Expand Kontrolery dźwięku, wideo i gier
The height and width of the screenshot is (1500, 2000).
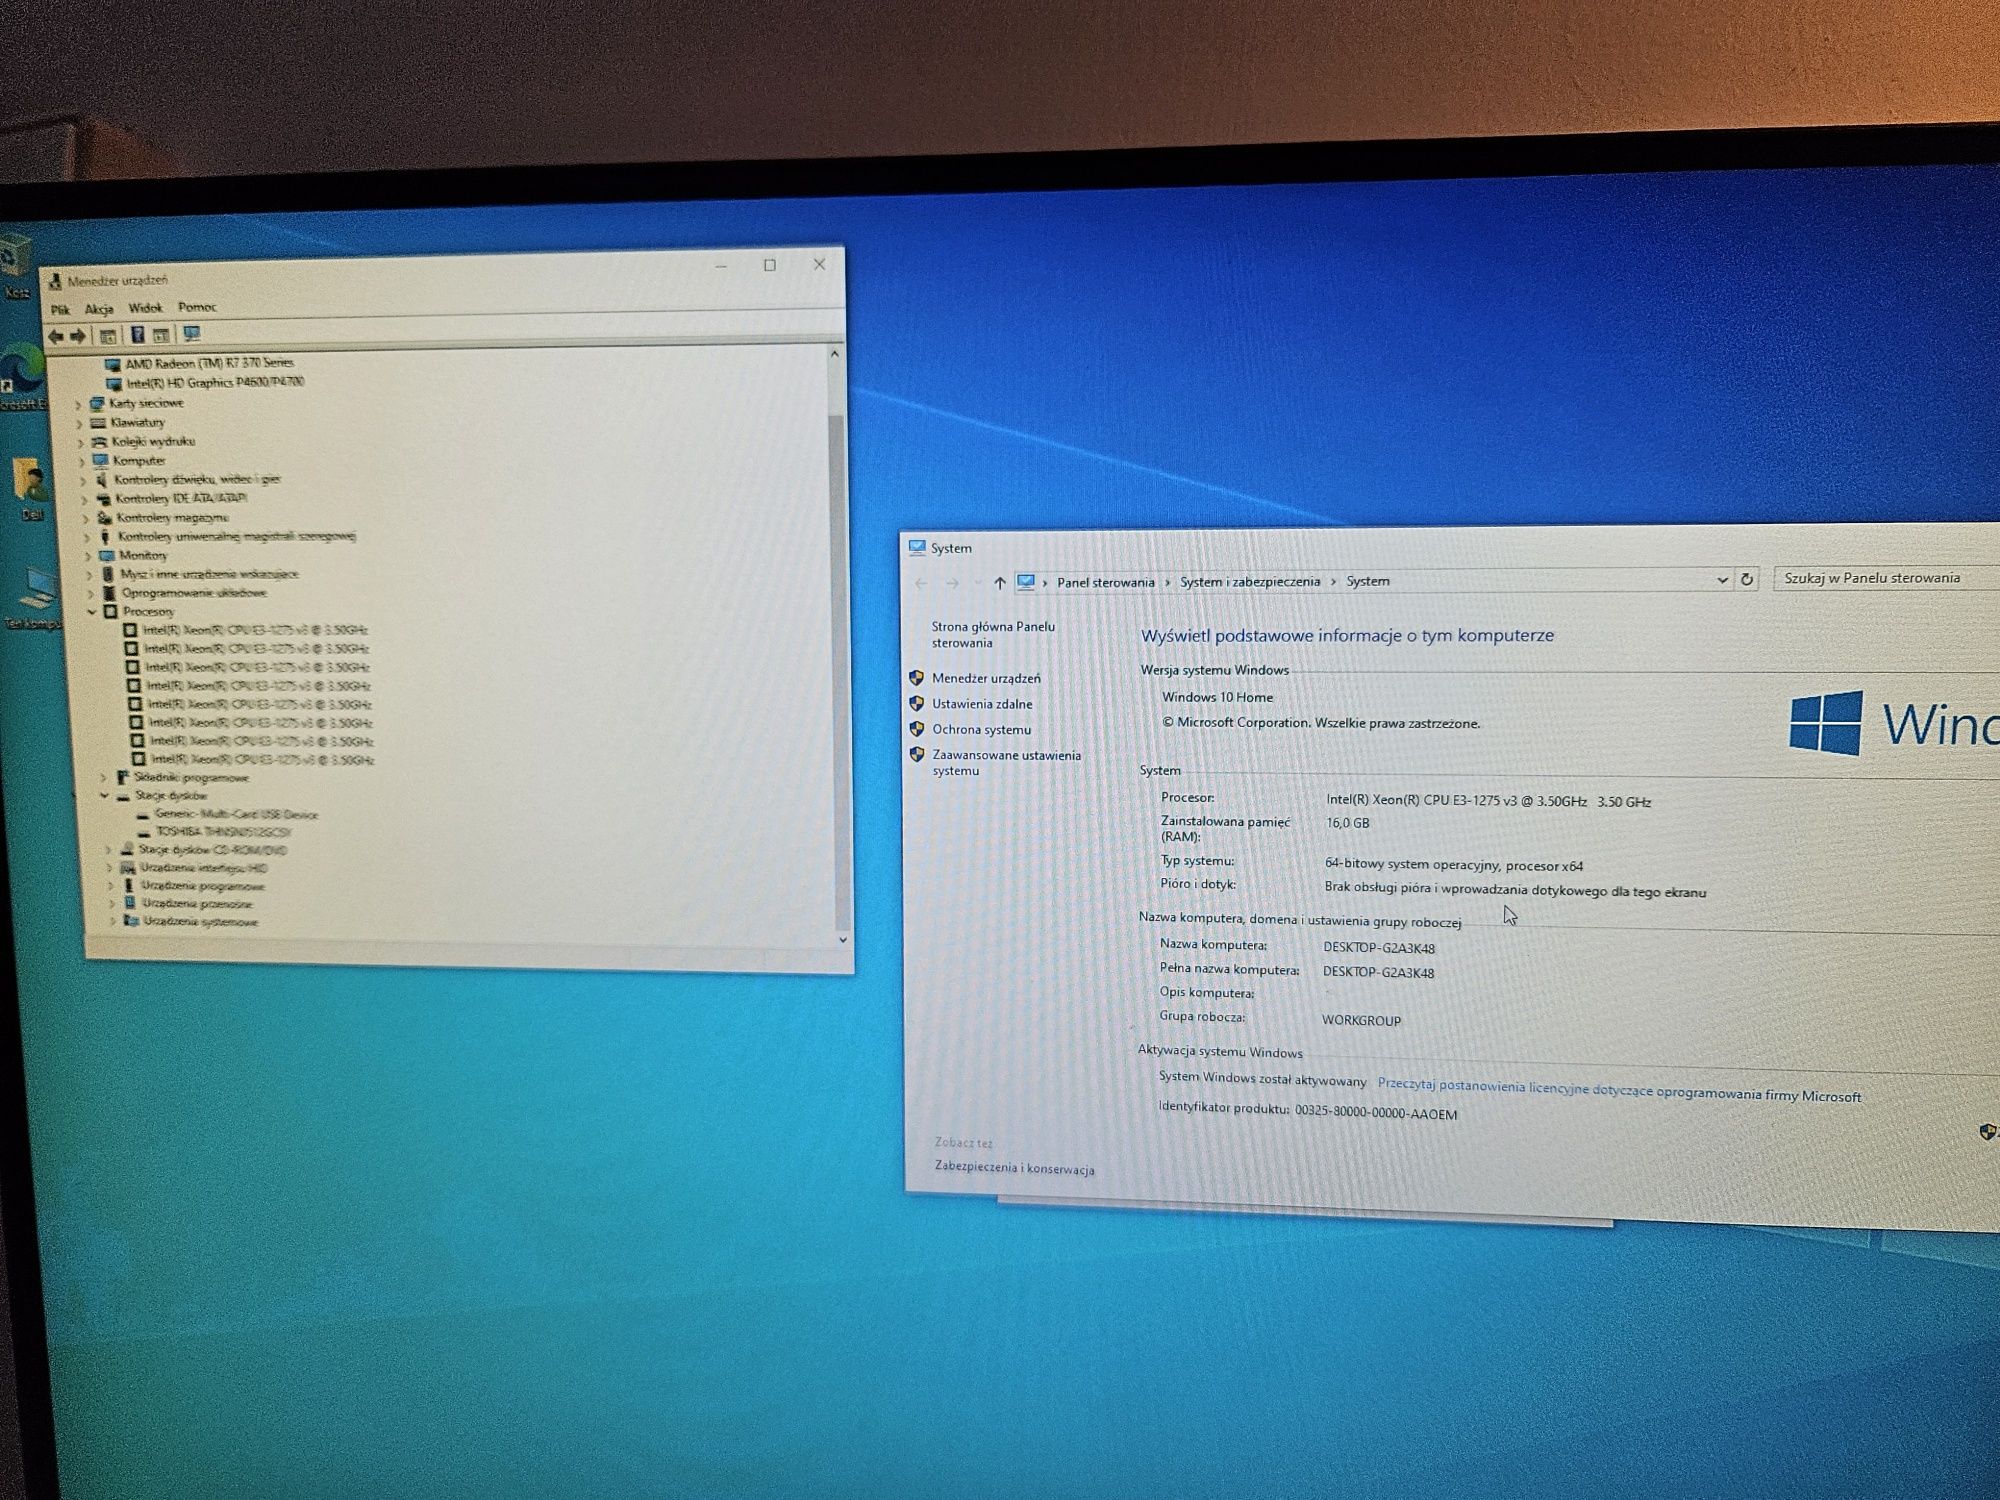click(x=83, y=481)
